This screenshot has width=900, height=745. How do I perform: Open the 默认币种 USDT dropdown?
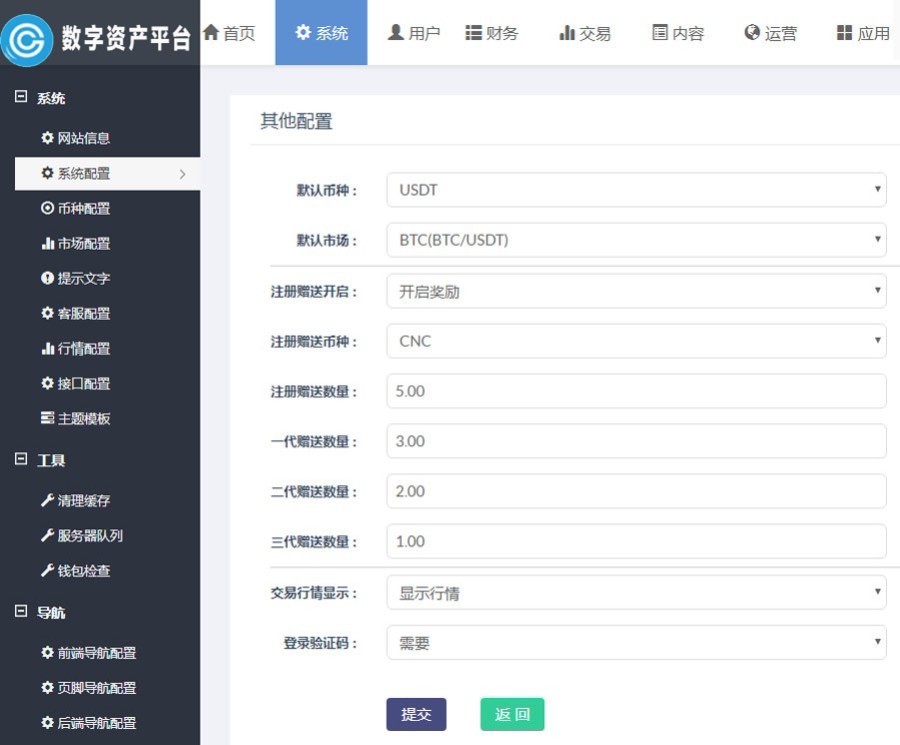click(635, 189)
